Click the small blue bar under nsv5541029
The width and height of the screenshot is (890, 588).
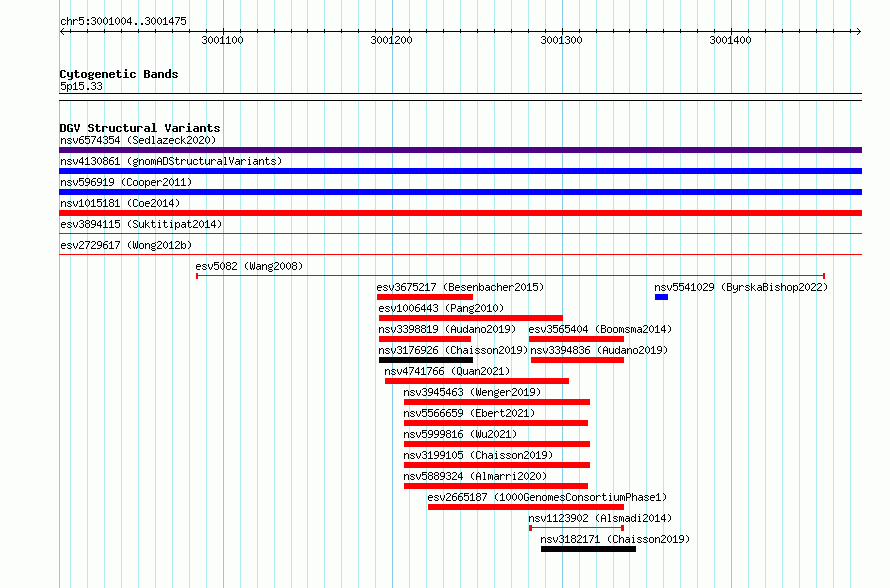661,297
